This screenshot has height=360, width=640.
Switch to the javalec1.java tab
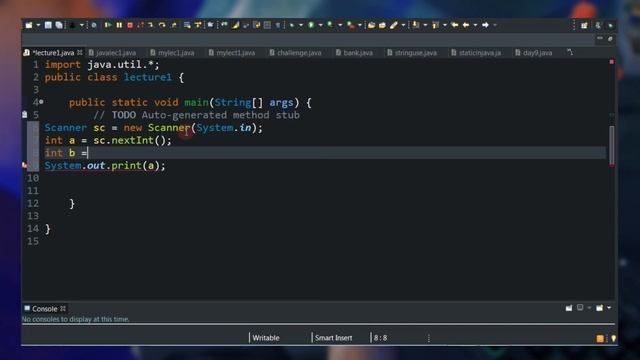pyautogui.click(x=112, y=53)
